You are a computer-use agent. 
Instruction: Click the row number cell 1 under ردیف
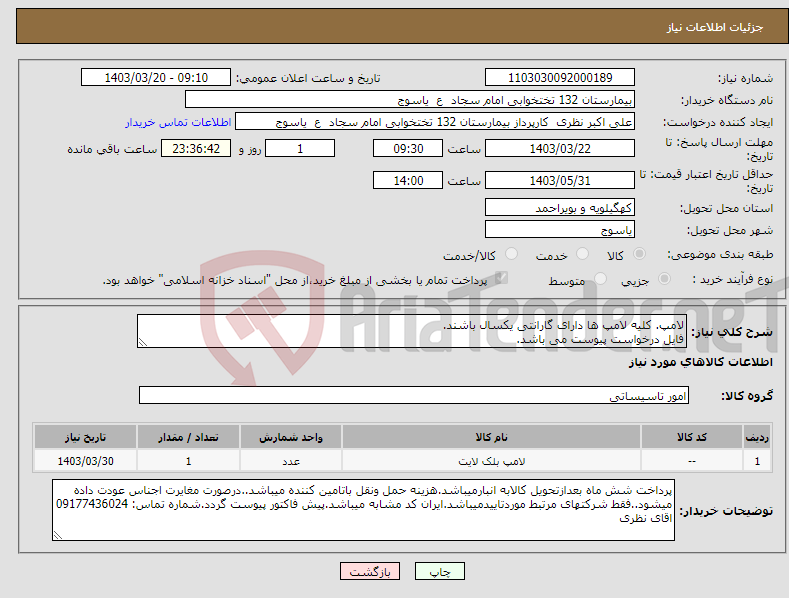[757, 461]
